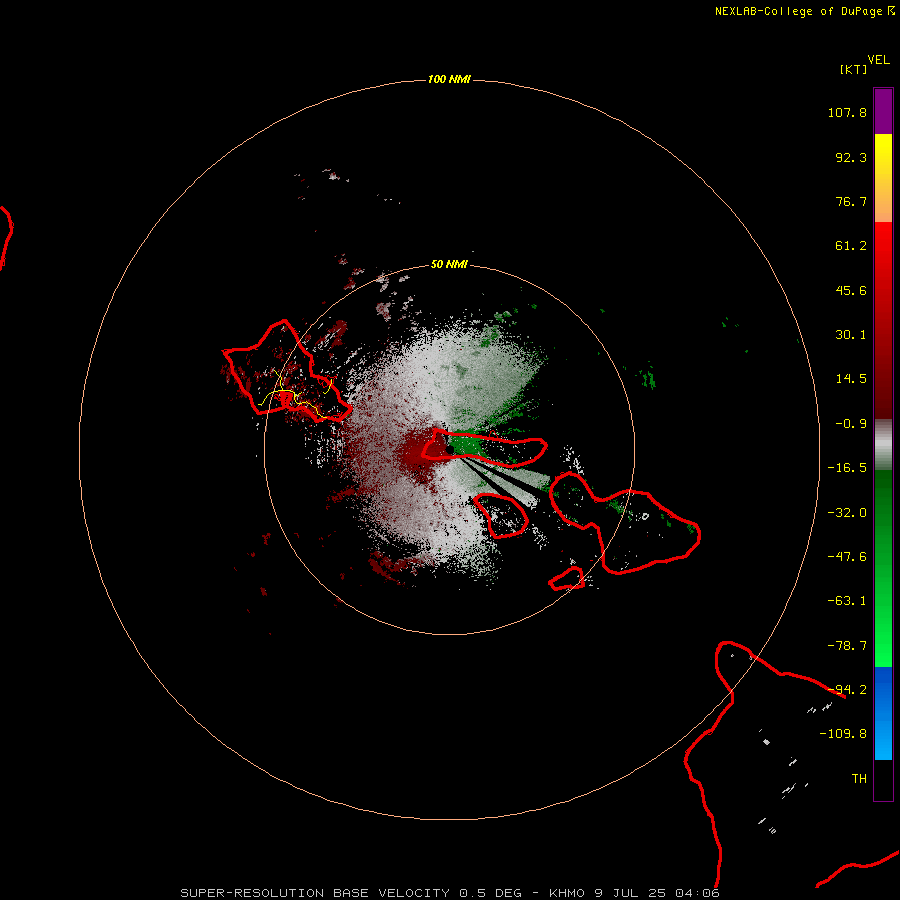The height and width of the screenshot is (900, 900).
Task: Click the -32.0 velocity scale value
Action: (x=847, y=513)
